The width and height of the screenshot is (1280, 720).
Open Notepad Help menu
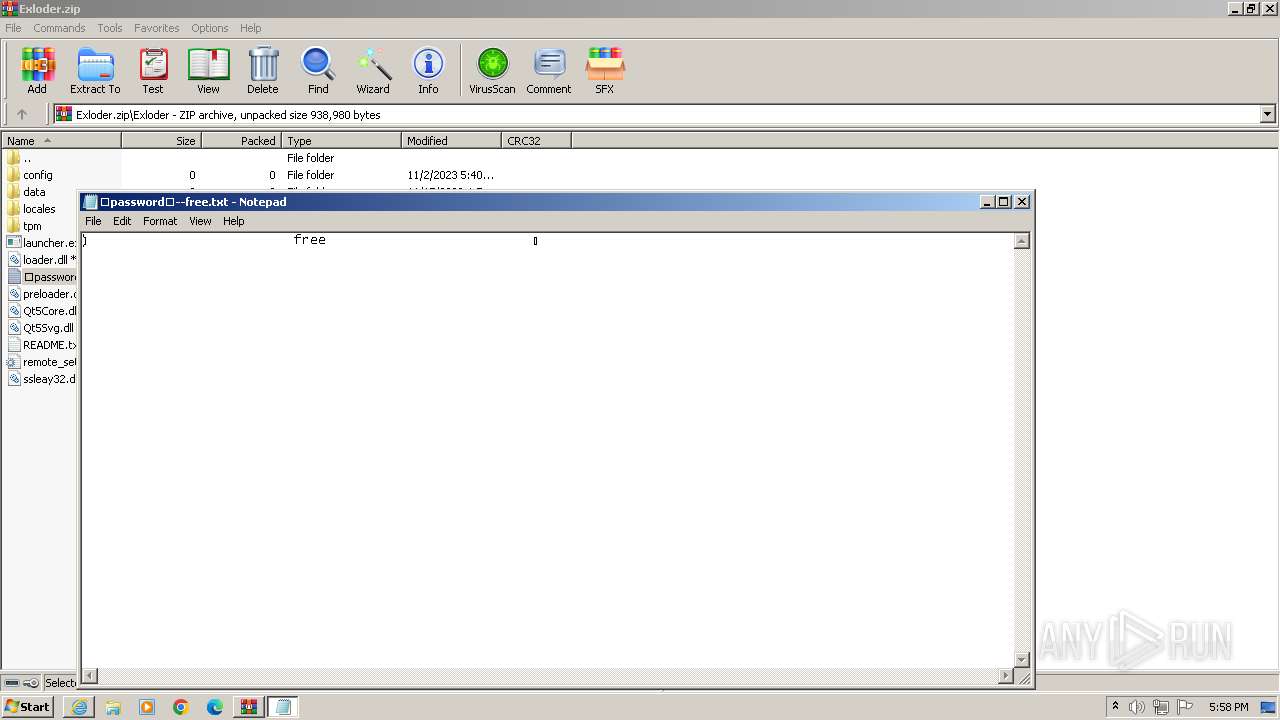(x=234, y=221)
